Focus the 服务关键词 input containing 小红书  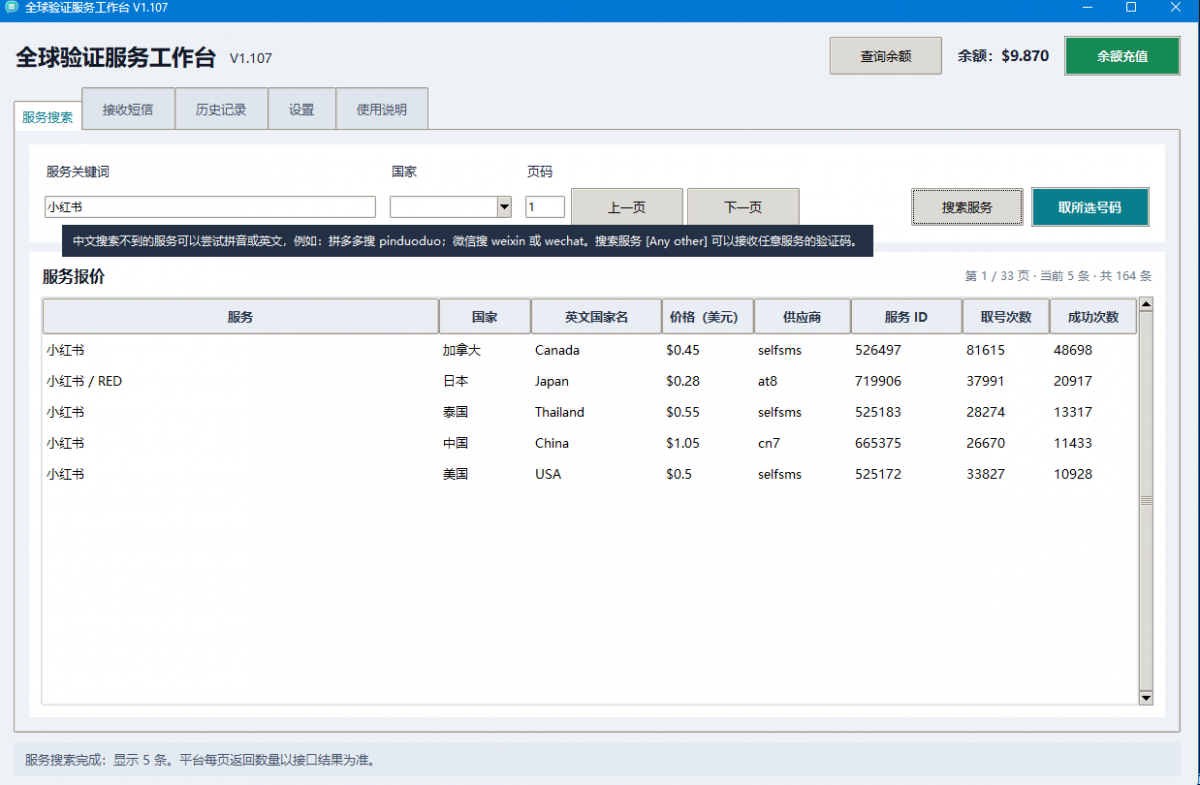pos(210,207)
